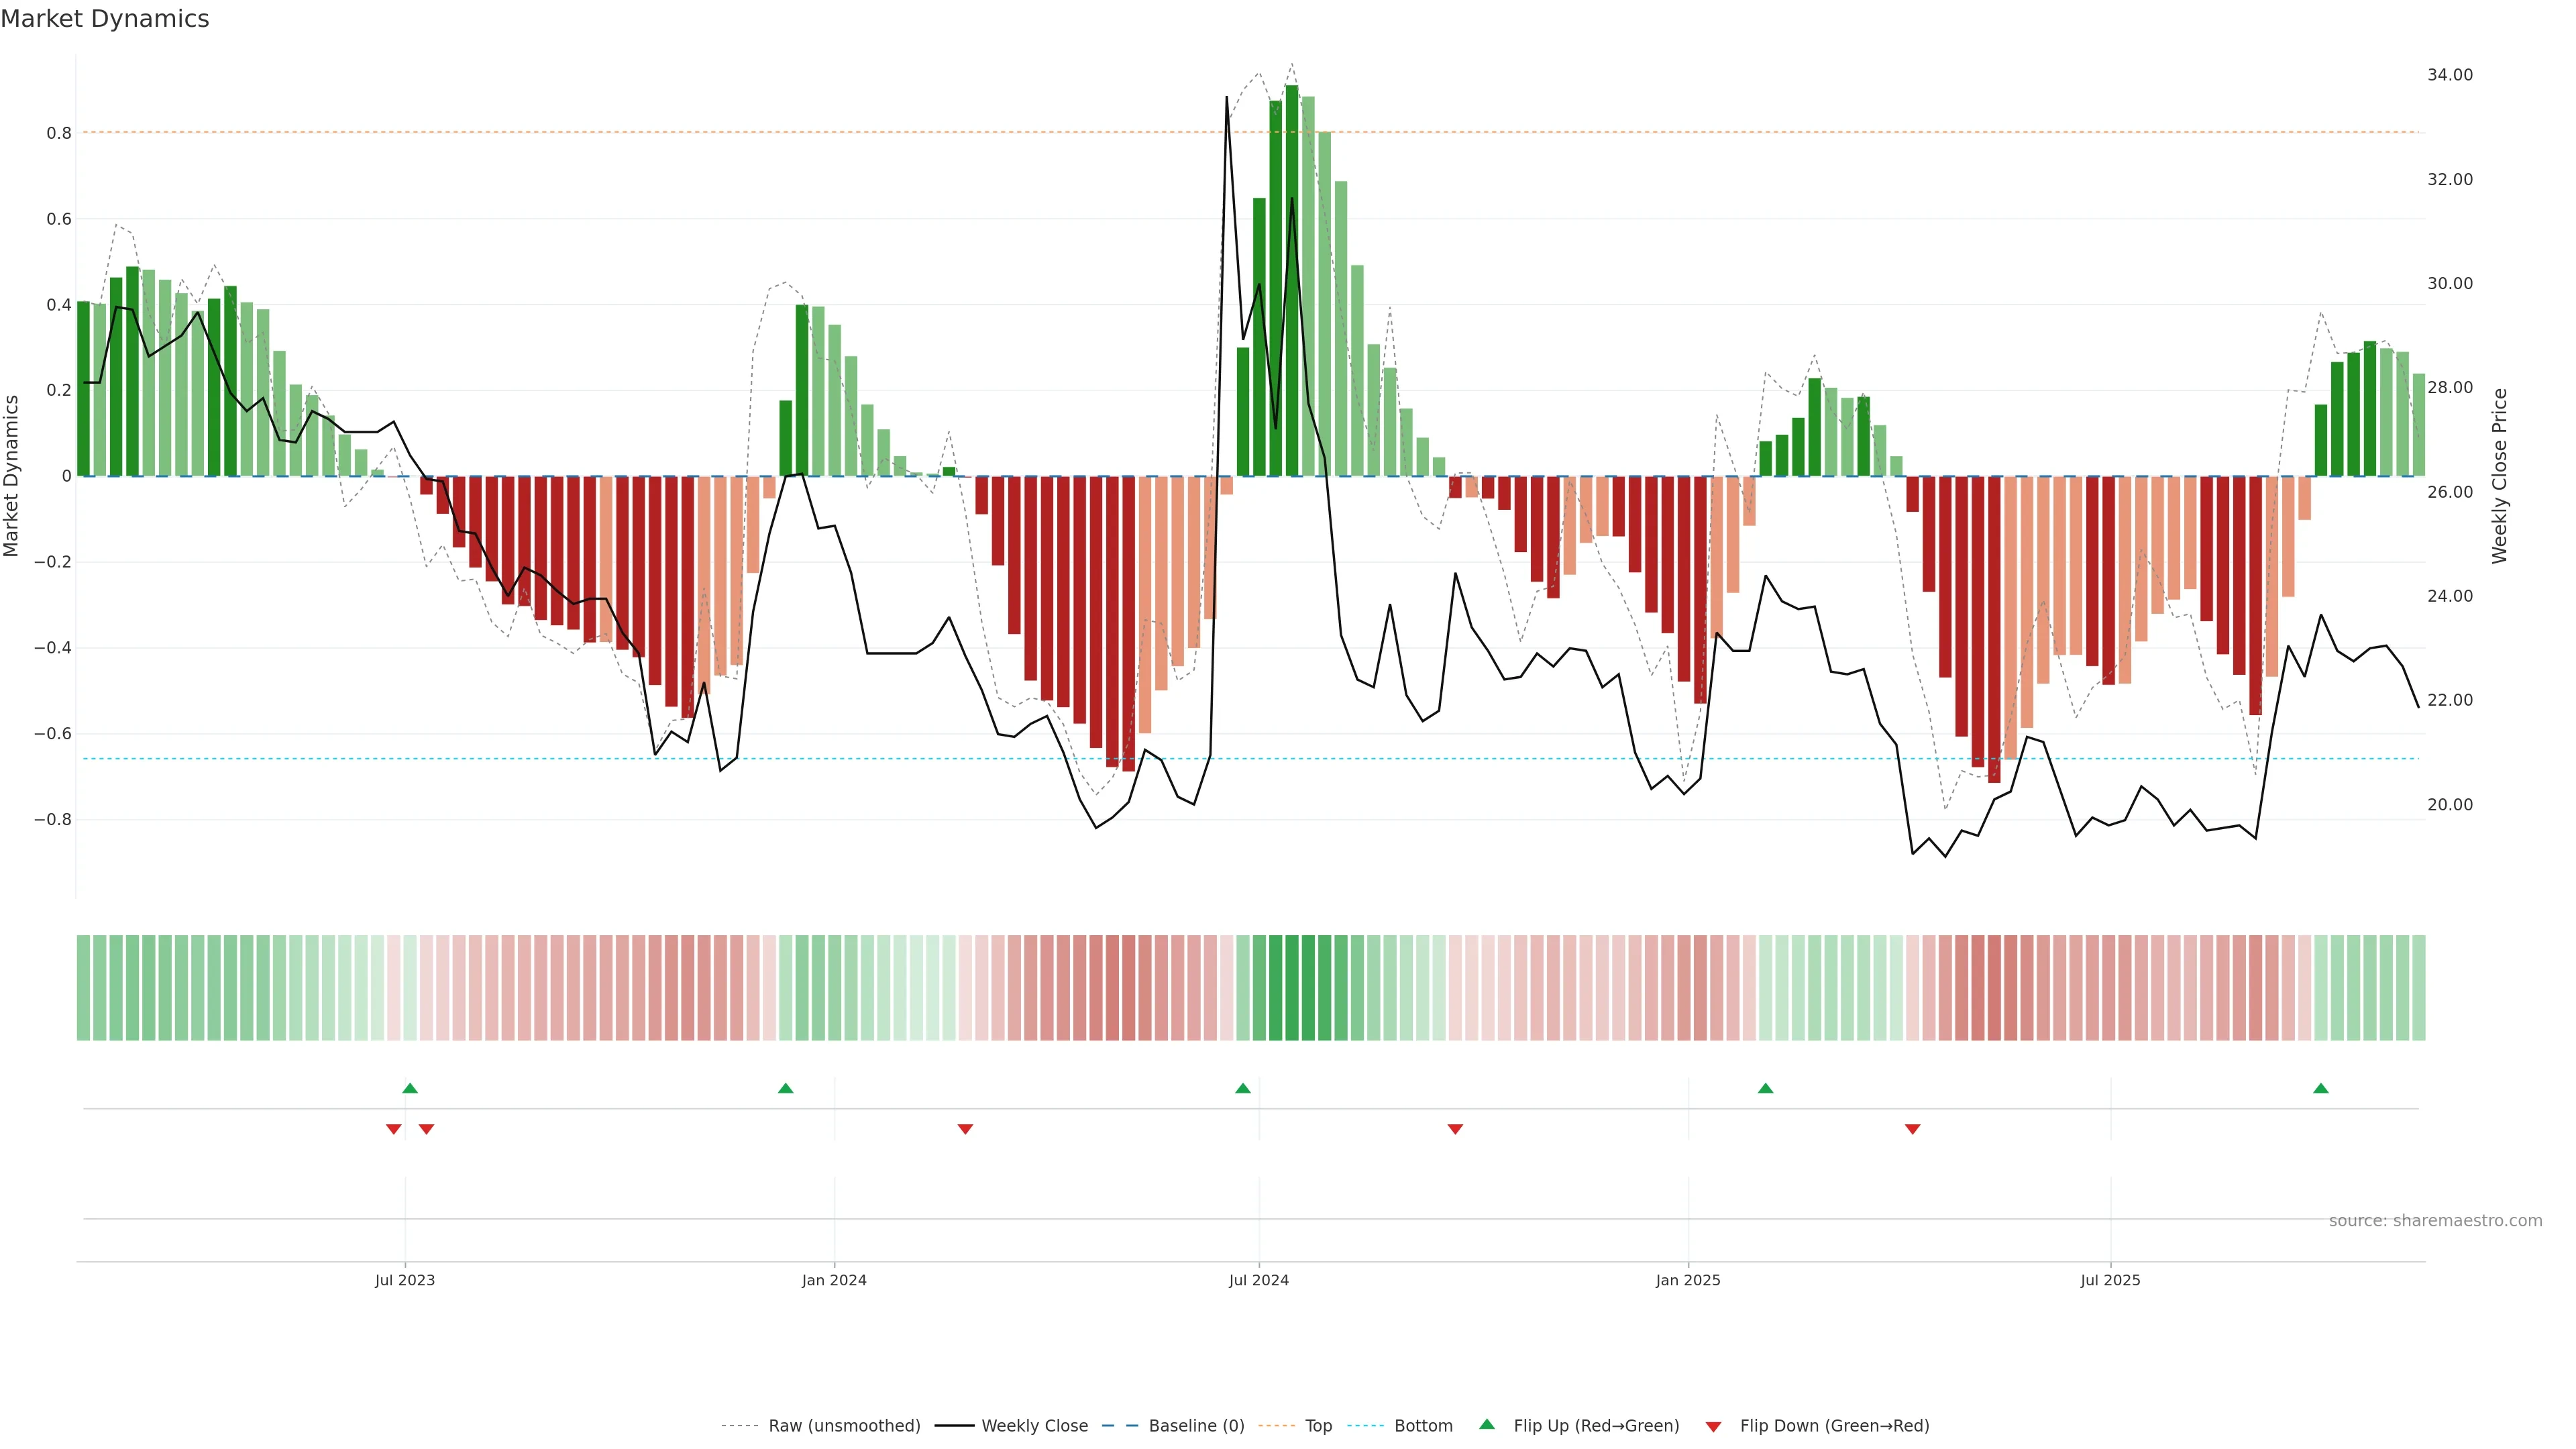Viewport: 2576px width, 1449px height.
Task: Click the rightmost green flip-up triangle marker
Action: click(2320, 1088)
